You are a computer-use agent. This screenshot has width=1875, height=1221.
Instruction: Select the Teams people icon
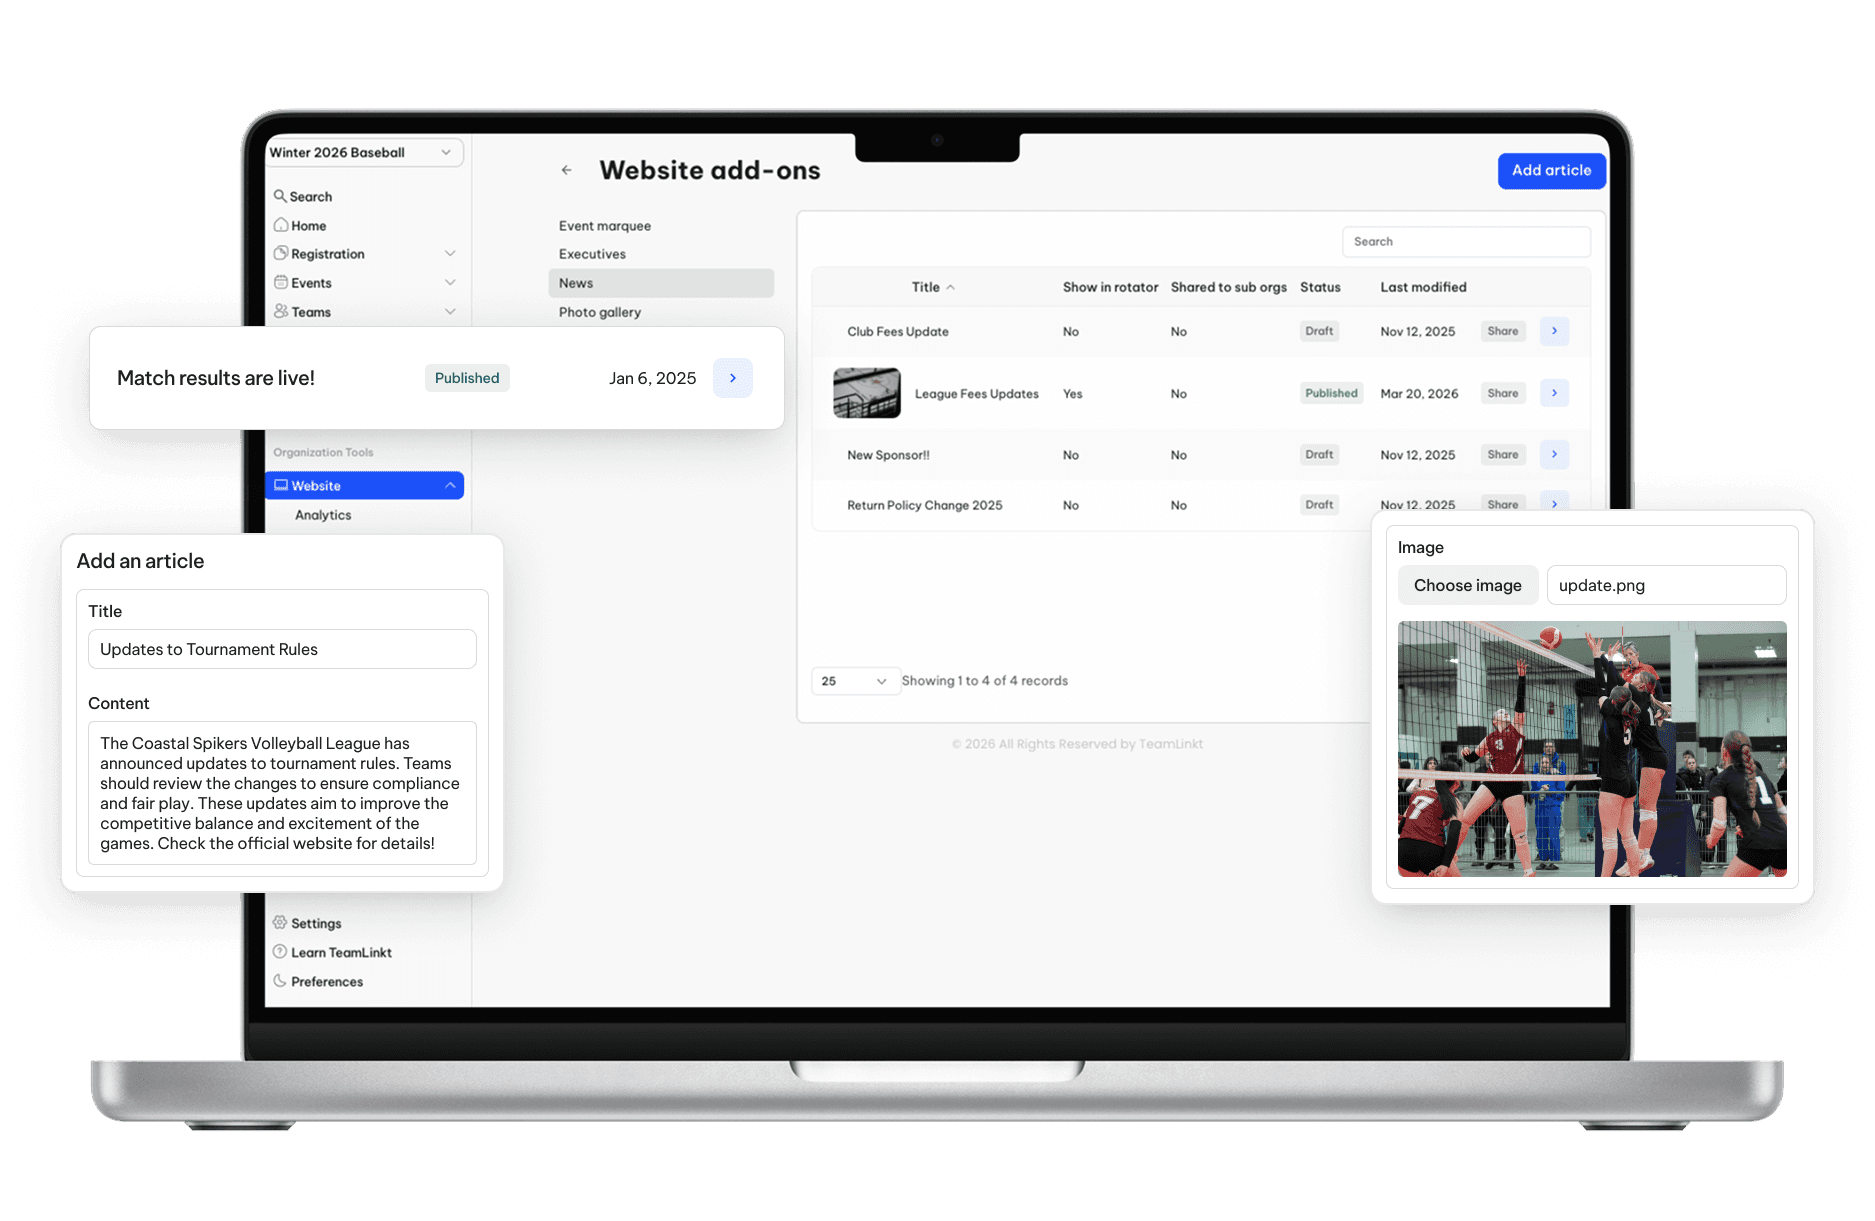[282, 311]
